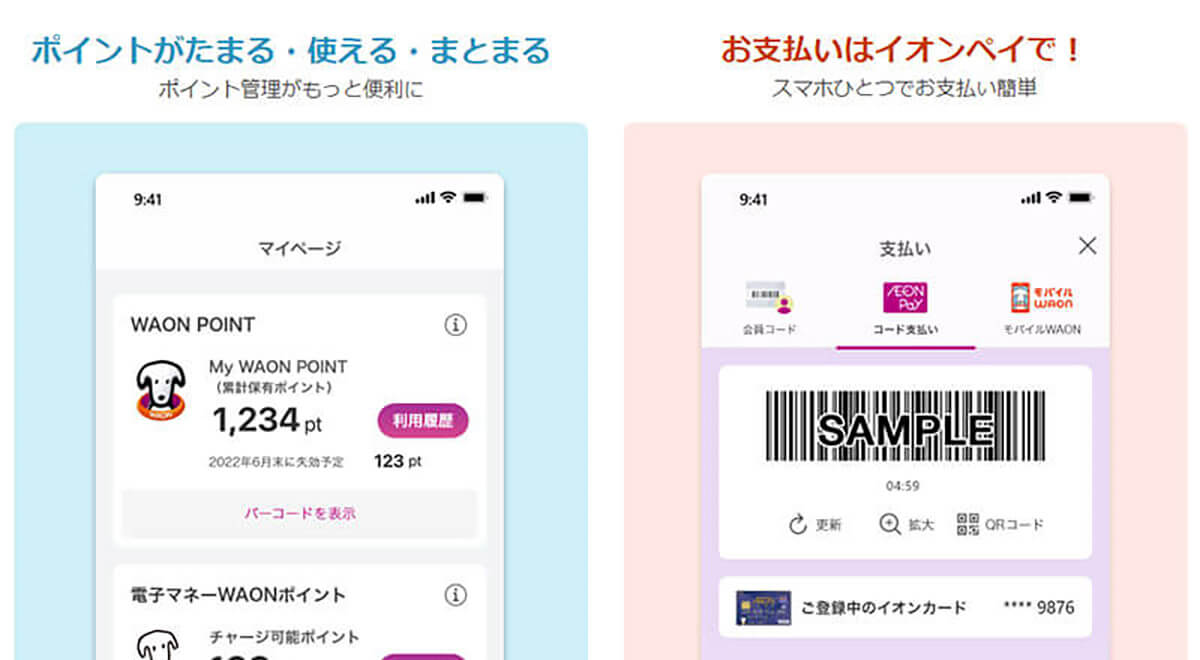
Task: Select the 会員コード tab icon
Action: (769, 298)
